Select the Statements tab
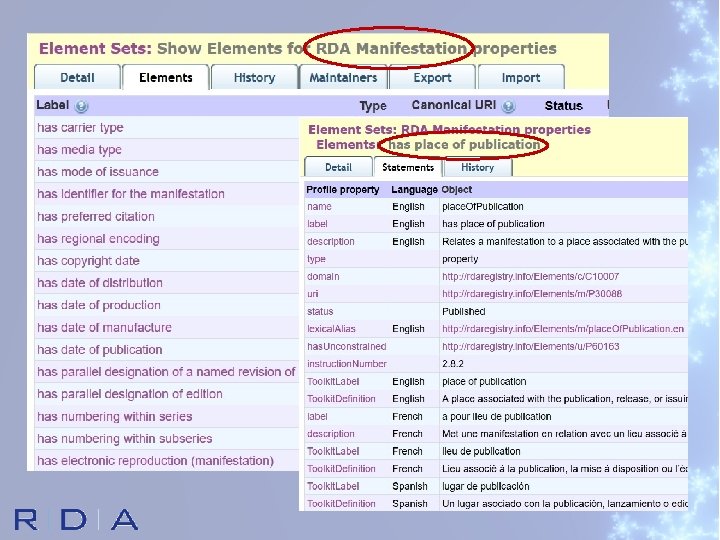The height and width of the screenshot is (540, 720). [x=408, y=167]
